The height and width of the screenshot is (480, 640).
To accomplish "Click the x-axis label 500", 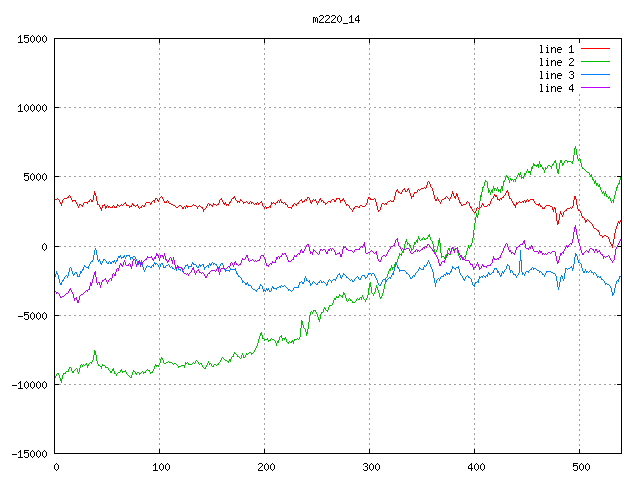I will (581, 467).
